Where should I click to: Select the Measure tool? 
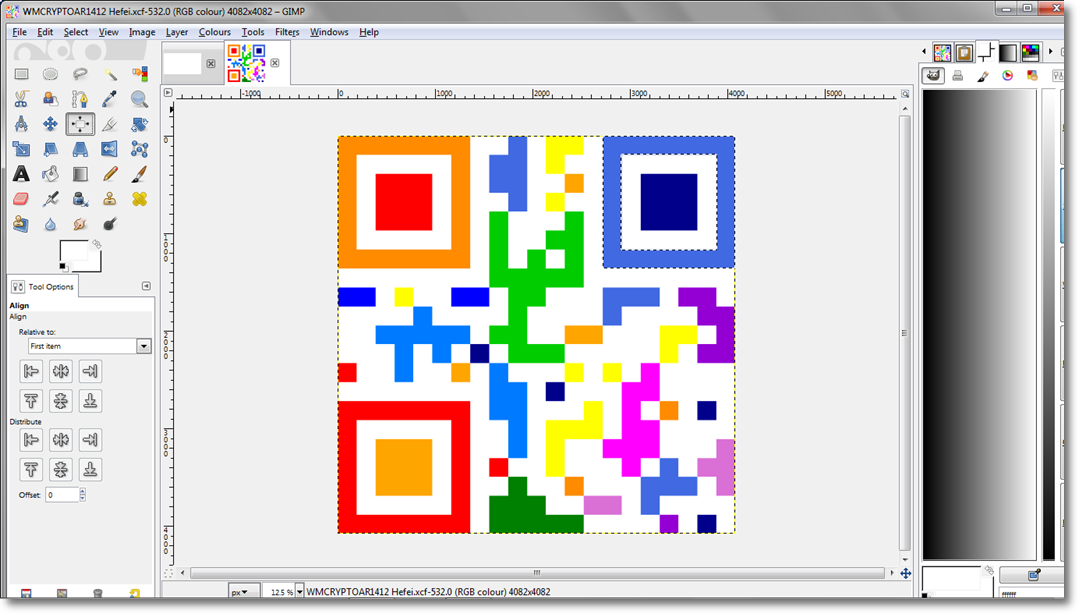21,124
